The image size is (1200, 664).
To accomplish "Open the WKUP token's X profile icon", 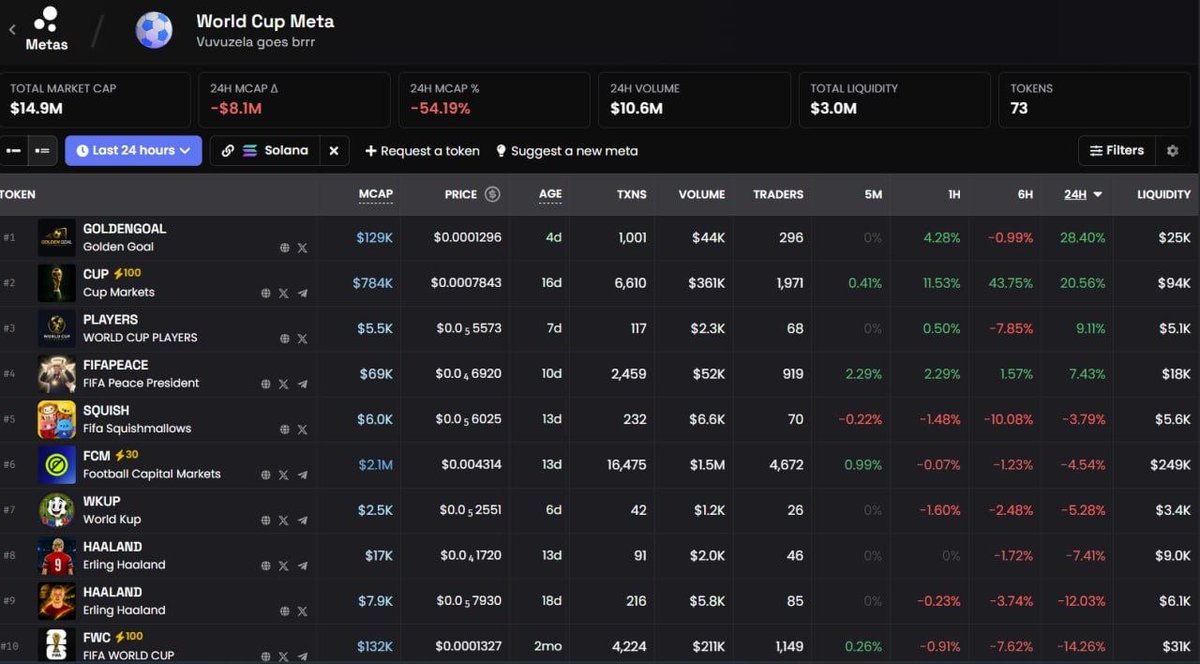I will coord(284,521).
